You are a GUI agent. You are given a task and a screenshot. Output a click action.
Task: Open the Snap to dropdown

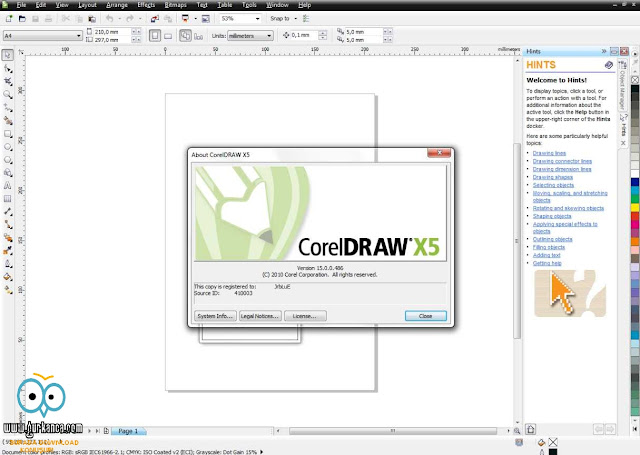(x=296, y=18)
